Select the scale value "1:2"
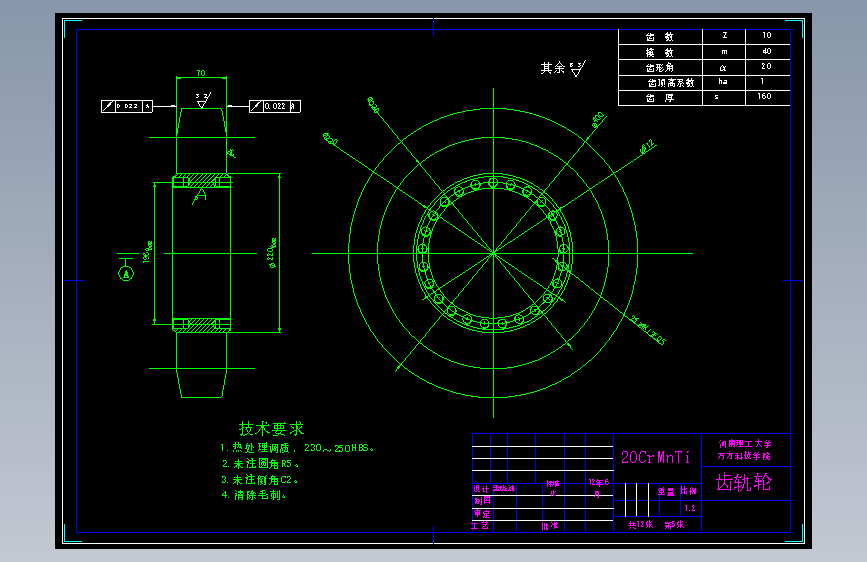This screenshot has width=867, height=562. [690, 508]
